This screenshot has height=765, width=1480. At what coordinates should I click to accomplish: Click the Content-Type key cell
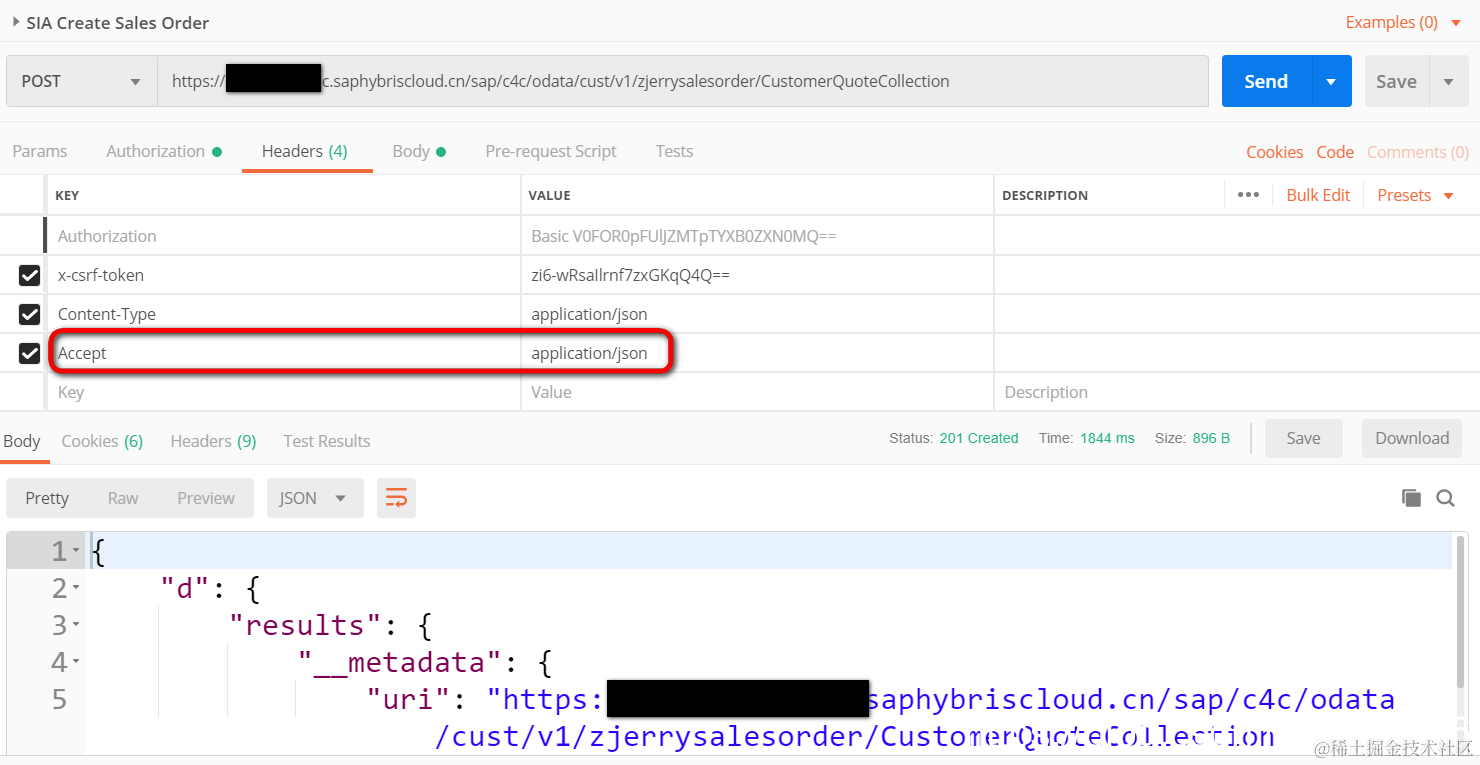[284, 314]
